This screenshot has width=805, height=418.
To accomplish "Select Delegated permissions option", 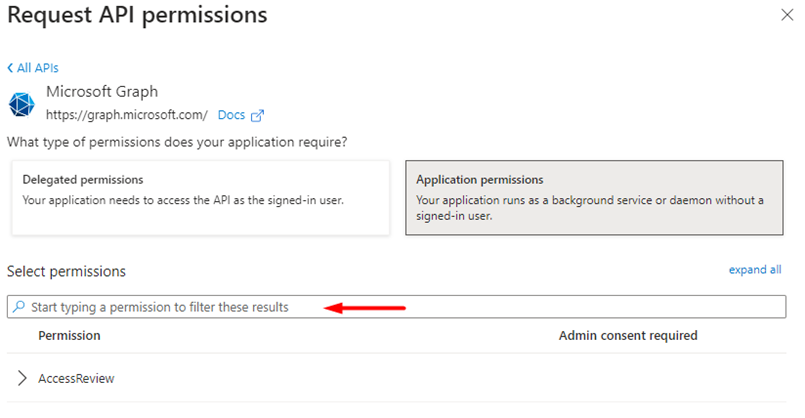I will 200,198.
